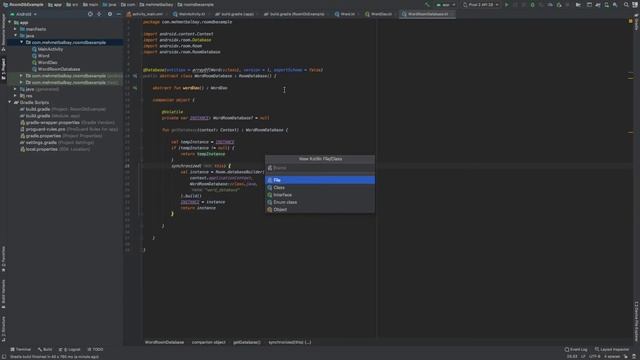640x360 pixels.
Task: Click the UTF-8 encoding status item
Action: (595, 356)
